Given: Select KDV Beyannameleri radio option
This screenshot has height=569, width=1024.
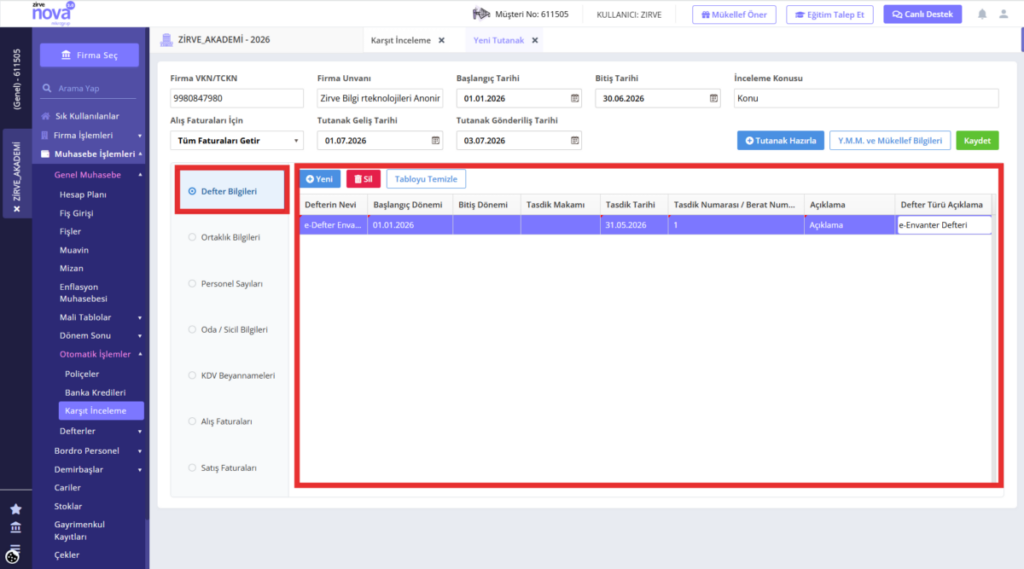Looking at the screenshot, I should [x=192, y=376].
